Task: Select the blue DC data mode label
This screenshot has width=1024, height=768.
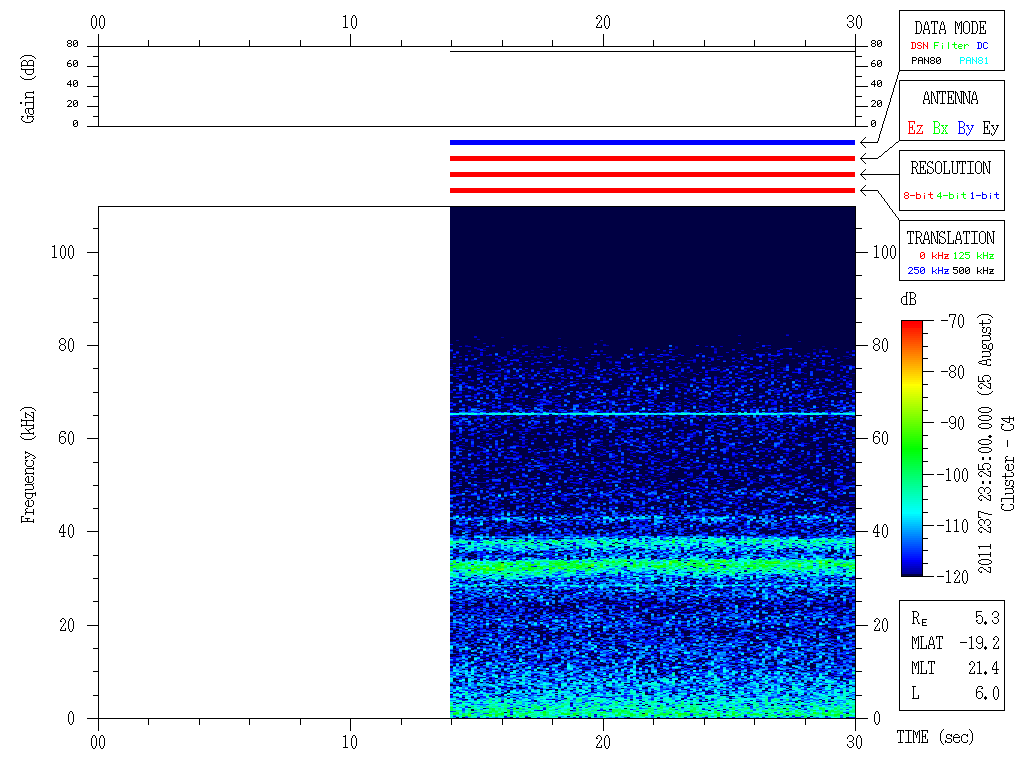Action: pyautogui.click(x=982, y=46)
